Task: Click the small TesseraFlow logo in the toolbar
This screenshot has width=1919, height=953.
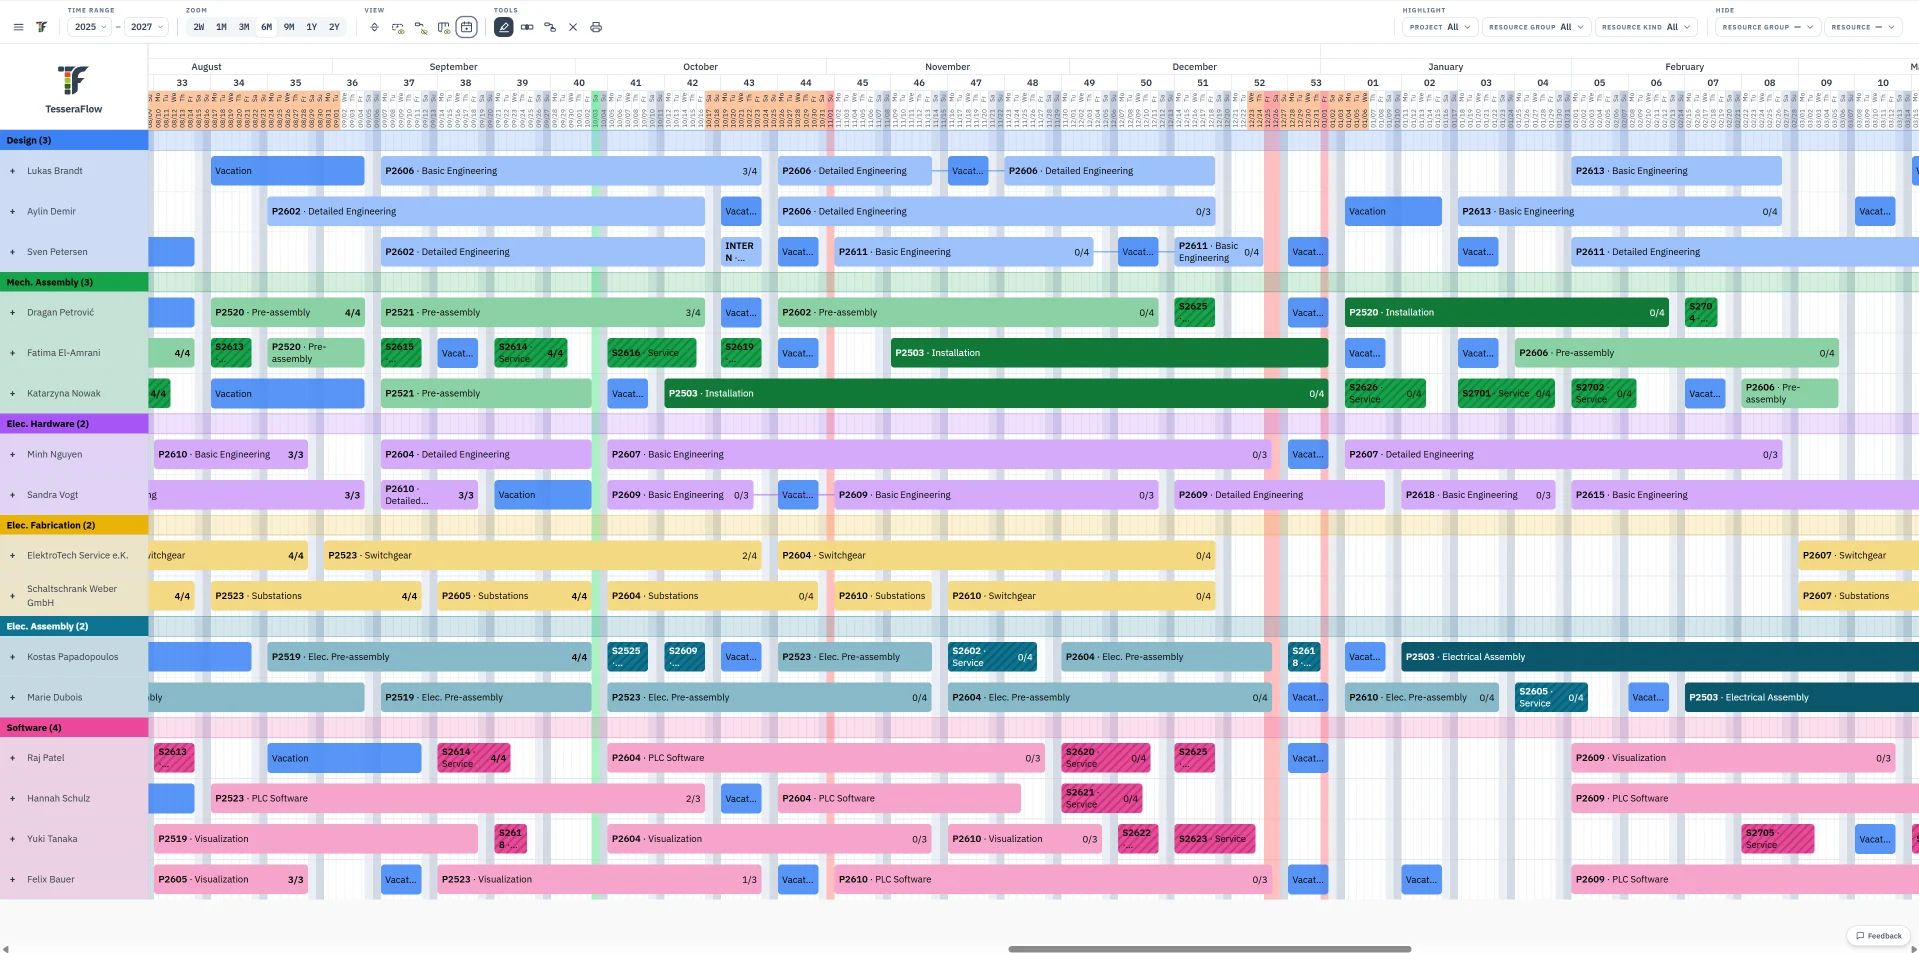Action: pos(41,27)
